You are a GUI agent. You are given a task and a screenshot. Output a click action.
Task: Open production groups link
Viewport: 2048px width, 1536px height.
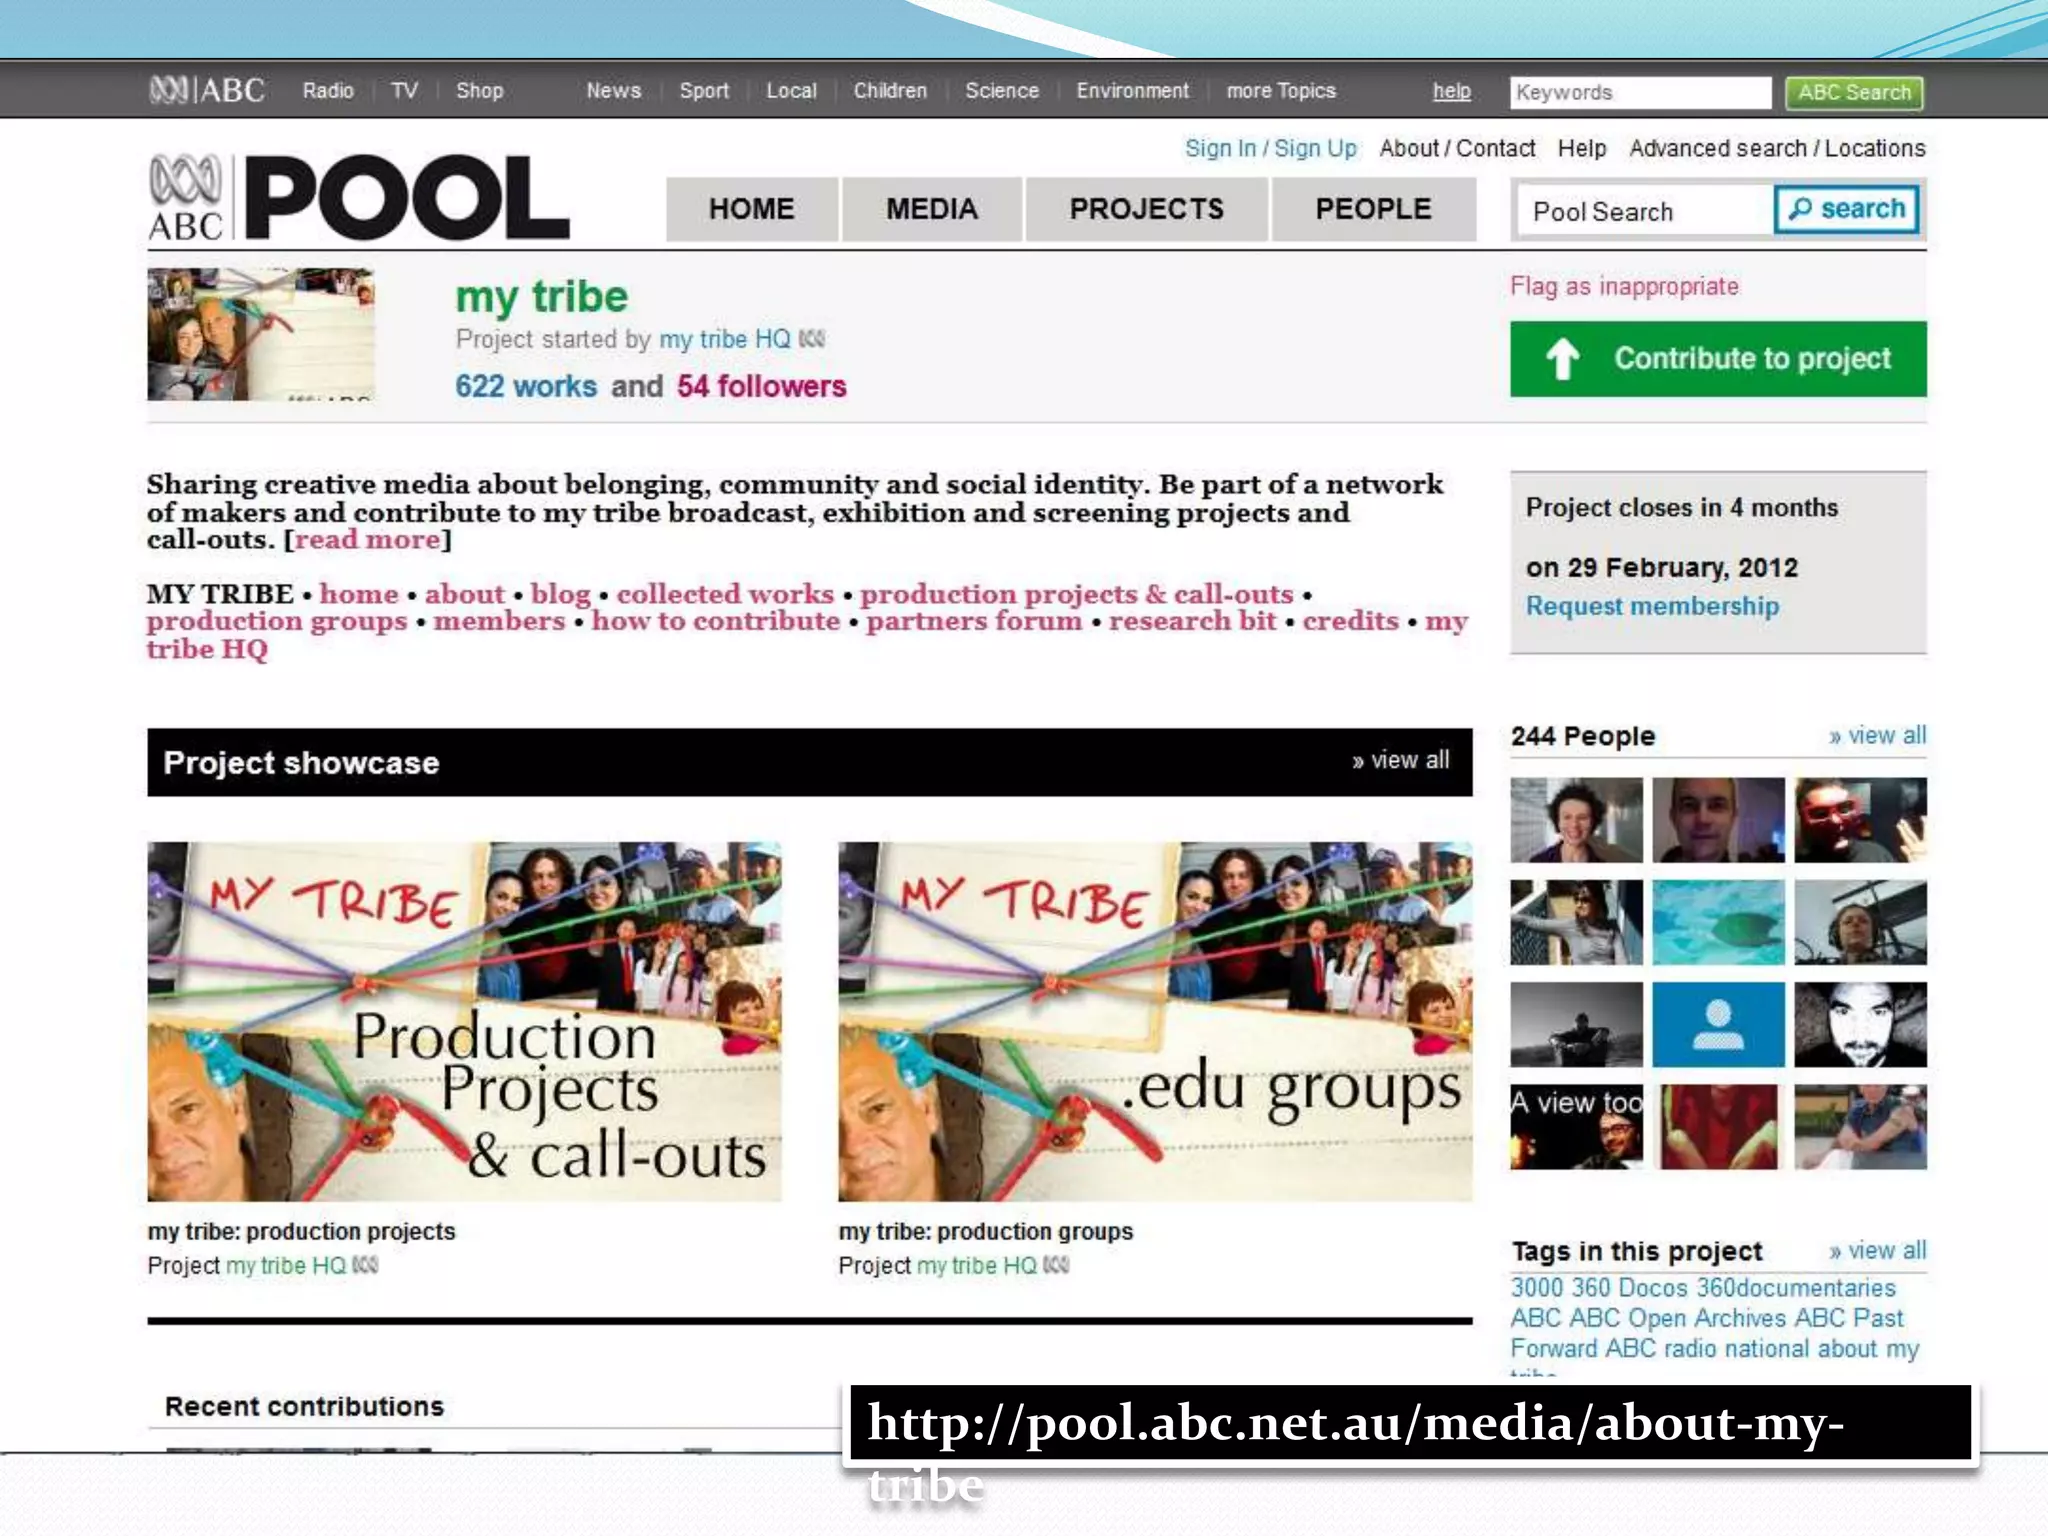coord(277,622)
